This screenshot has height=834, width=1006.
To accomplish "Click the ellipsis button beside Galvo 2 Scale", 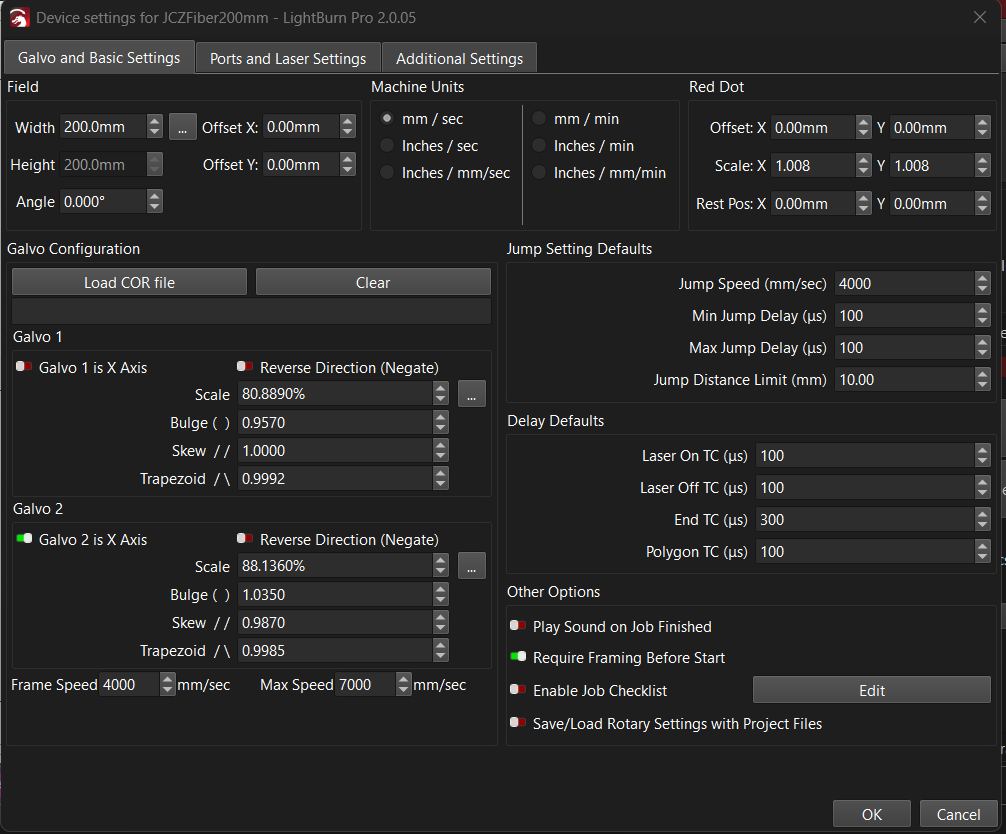I will 472,566.
